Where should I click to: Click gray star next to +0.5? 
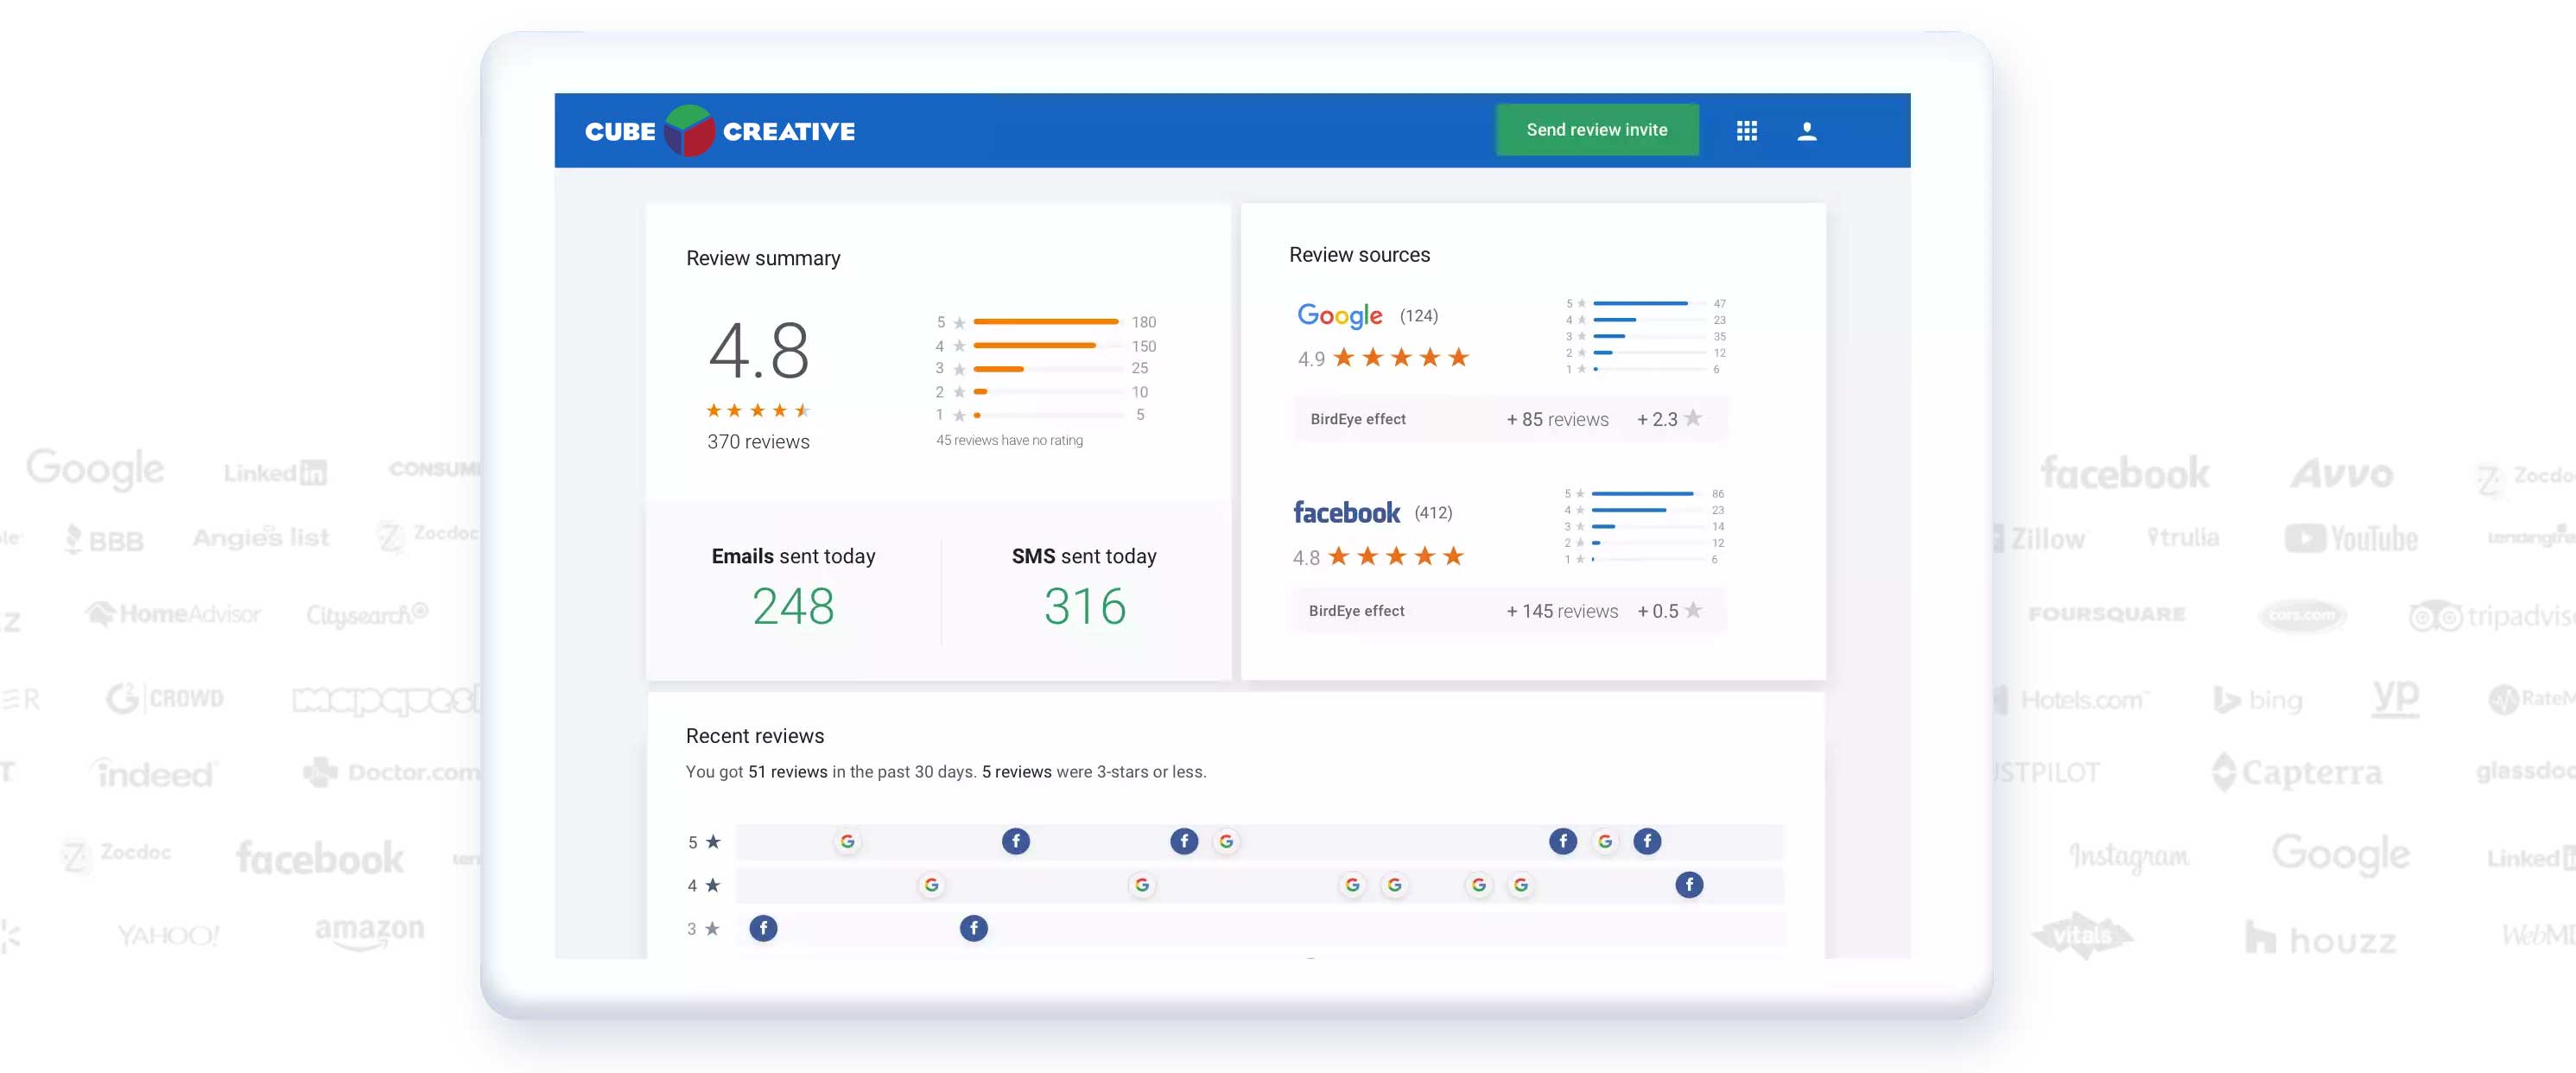point(1692,610)
